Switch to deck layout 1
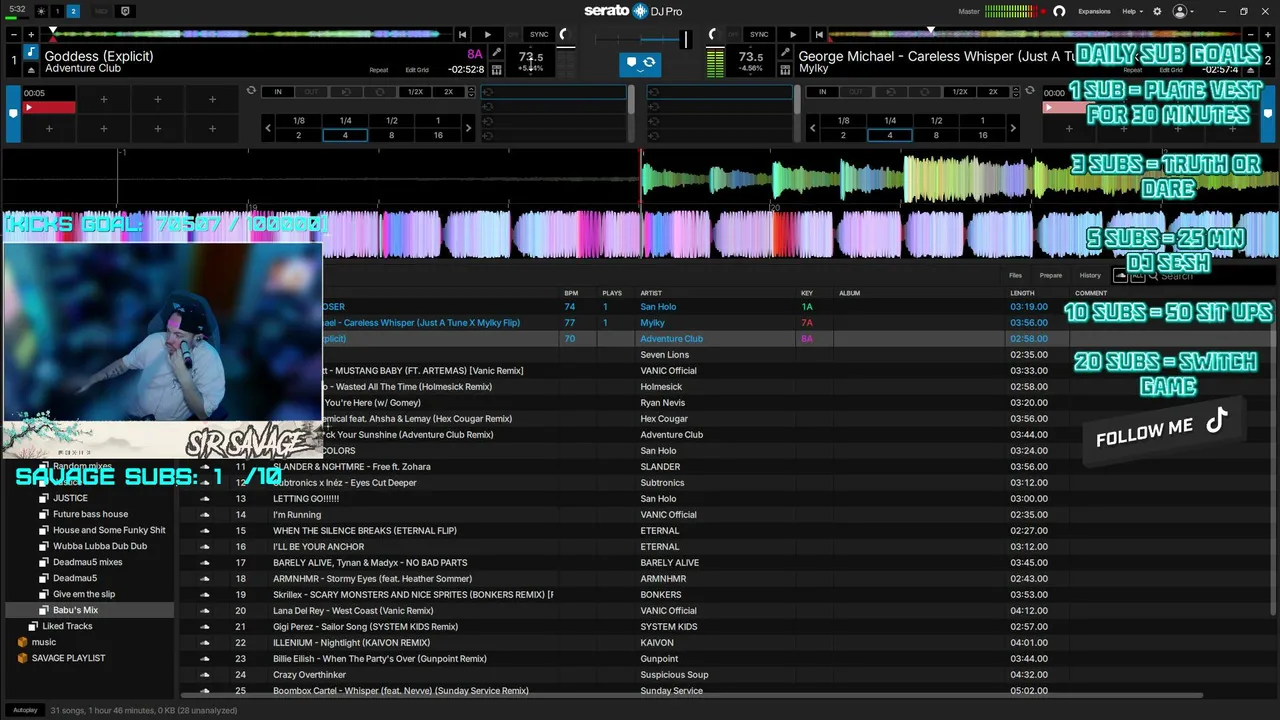This screenshot has width=1280, height=720. pos(57,11)
